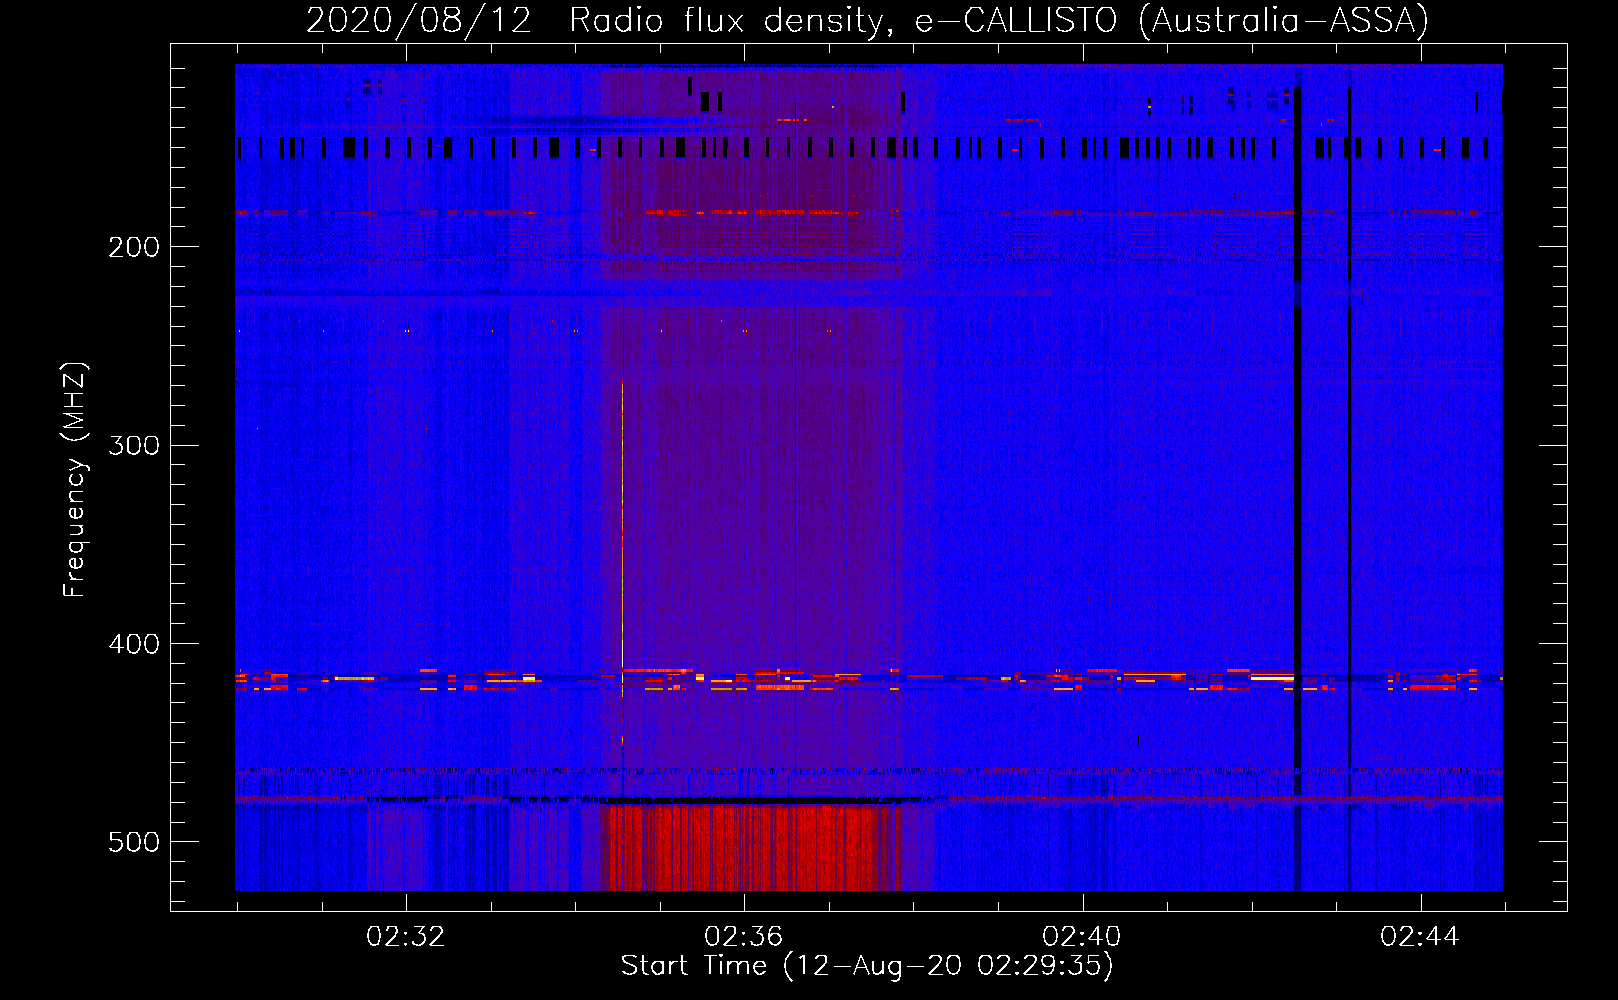
Task: Click the 02:44 time tick label
Action: click(x=1419, y=937)
